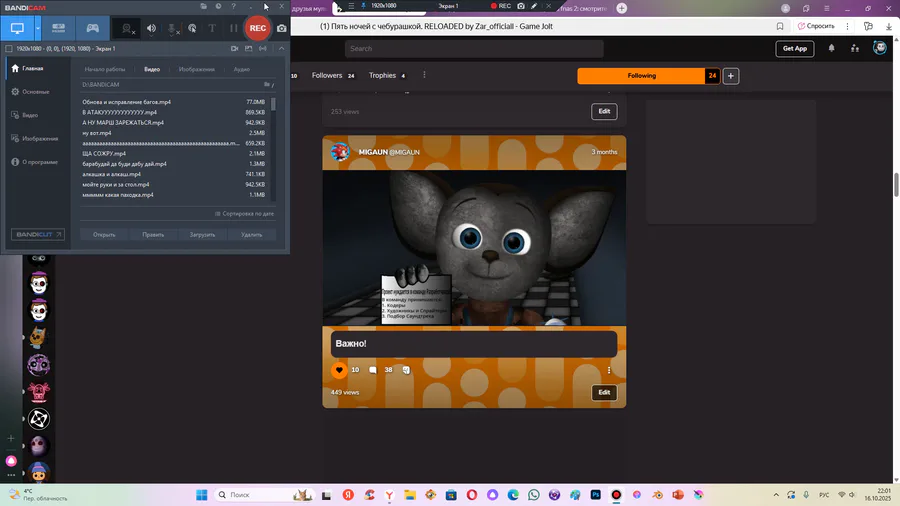Start recording with the red REC button

258,28
